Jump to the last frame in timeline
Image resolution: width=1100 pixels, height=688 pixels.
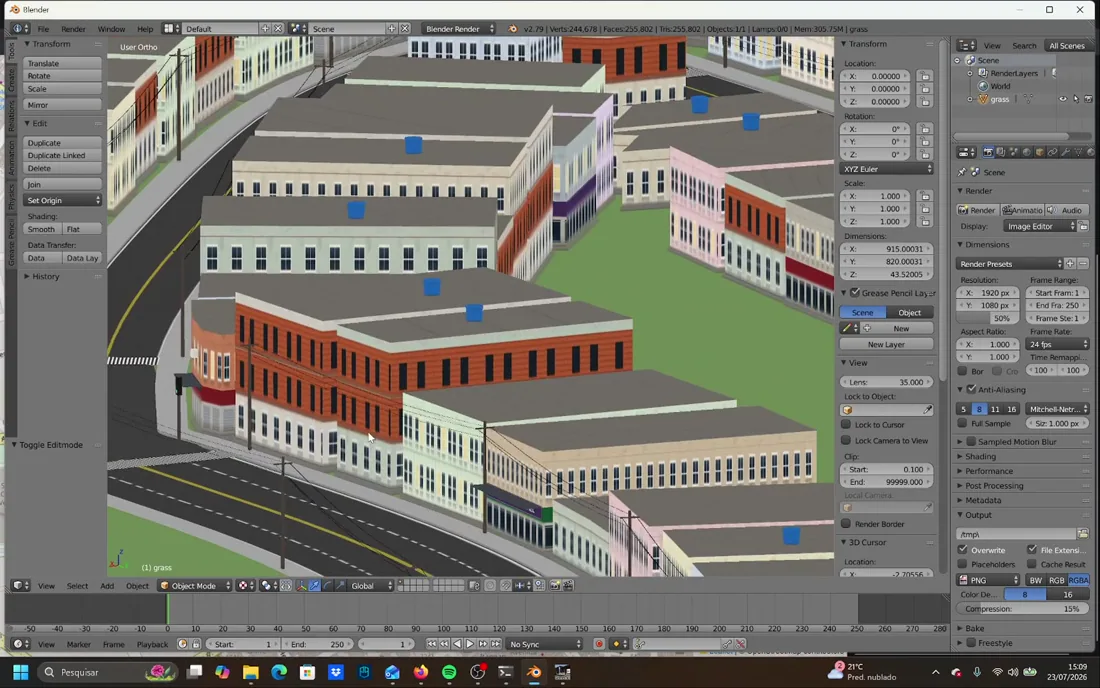click(x=496, y=644)
